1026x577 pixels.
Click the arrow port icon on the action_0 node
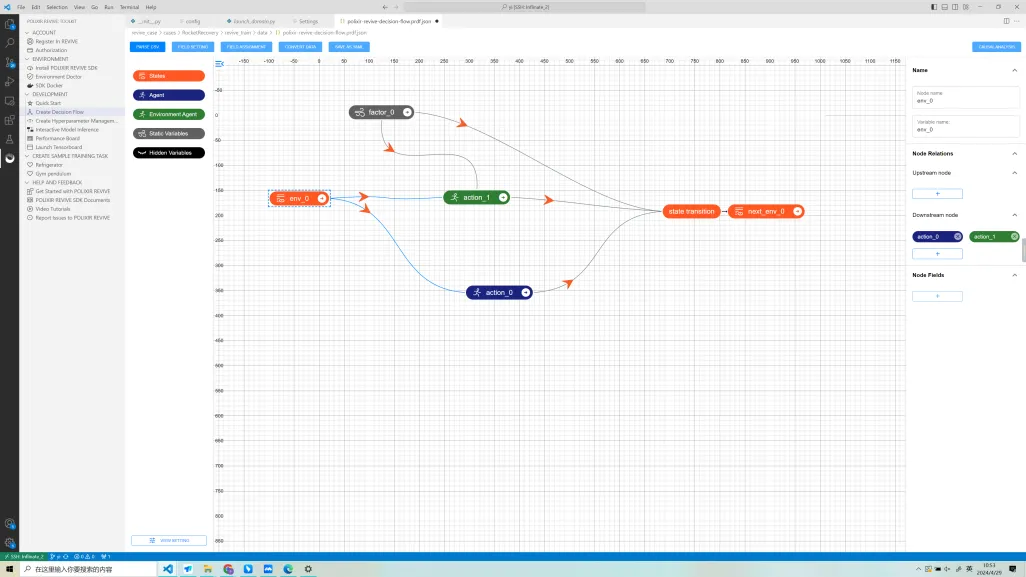pyautogui.click(x=525, y=292)
